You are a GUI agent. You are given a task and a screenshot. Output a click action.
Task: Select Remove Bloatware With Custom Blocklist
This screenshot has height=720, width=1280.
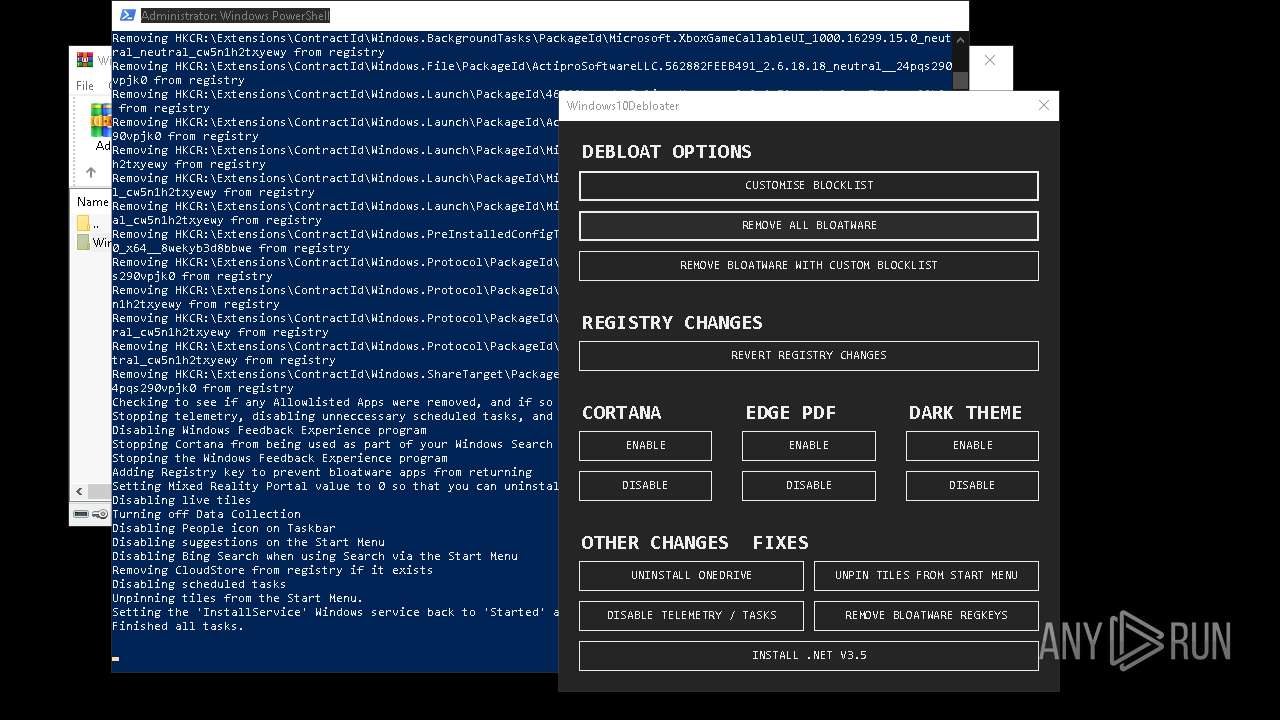pyautogui.click(x=808, y=266)
